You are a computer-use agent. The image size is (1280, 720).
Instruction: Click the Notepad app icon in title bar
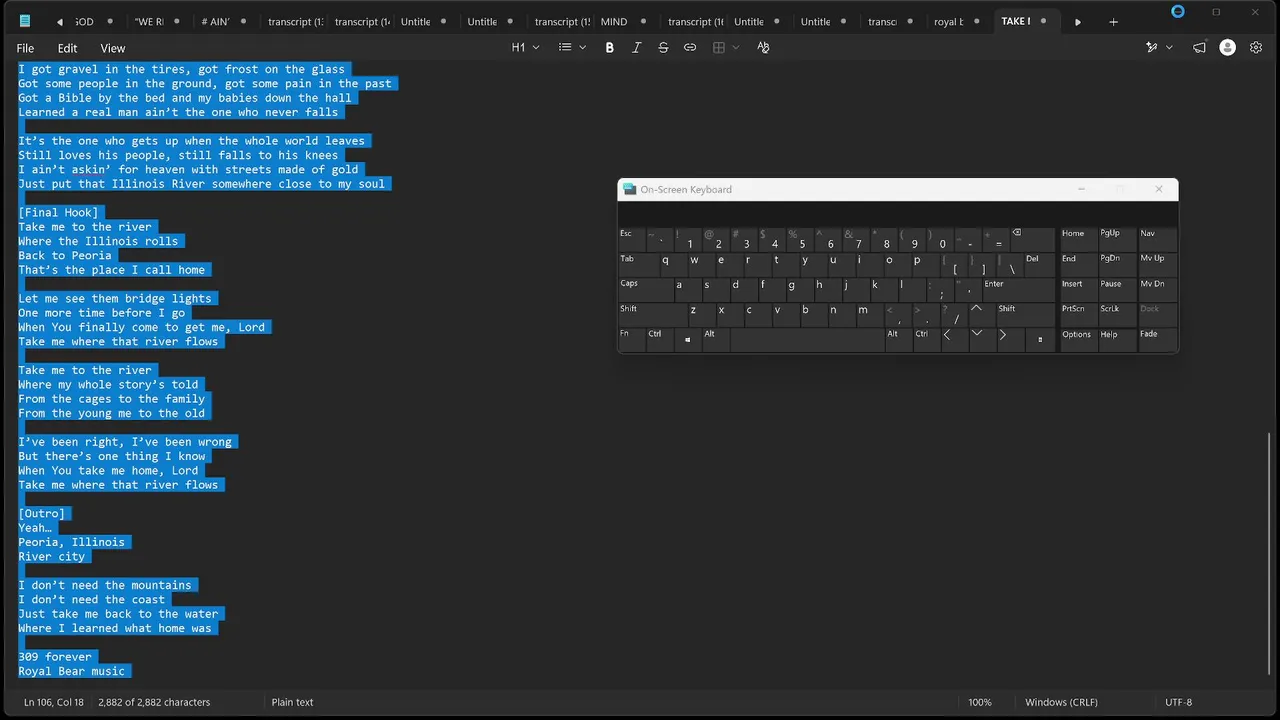click(25, 21)
